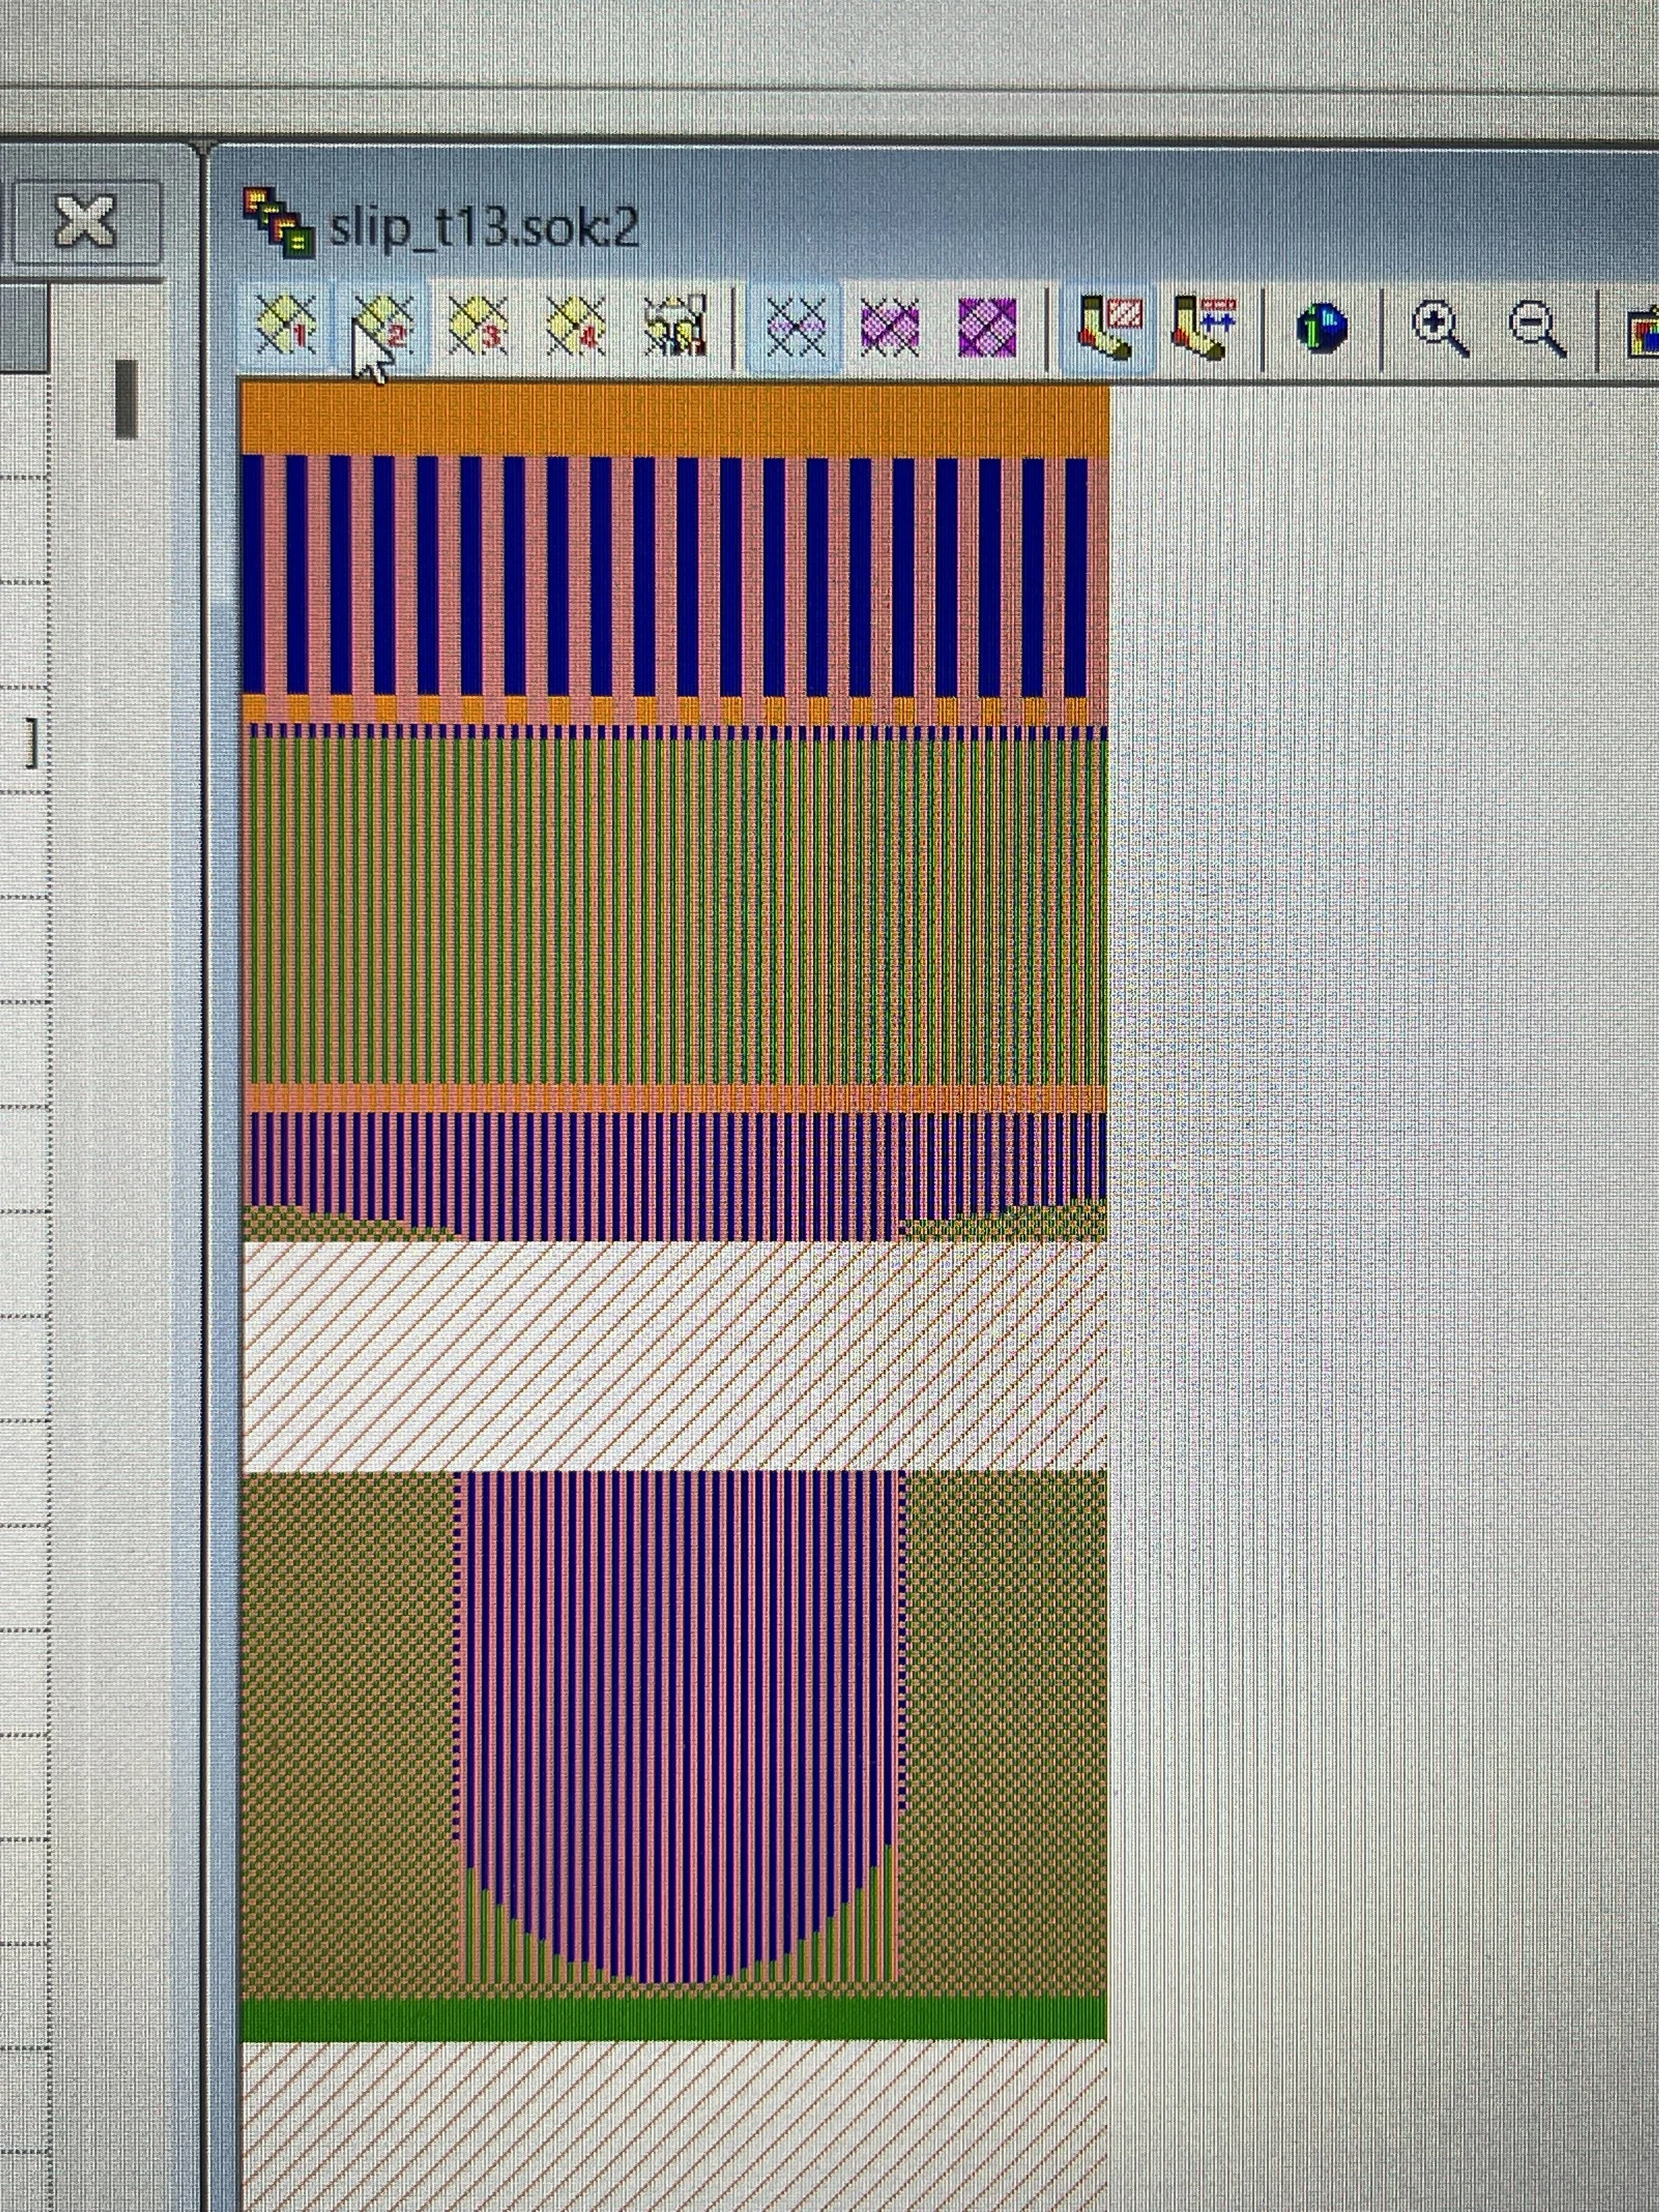
Task: Select the pattern layer 3 icon
Action: (479, 325)
